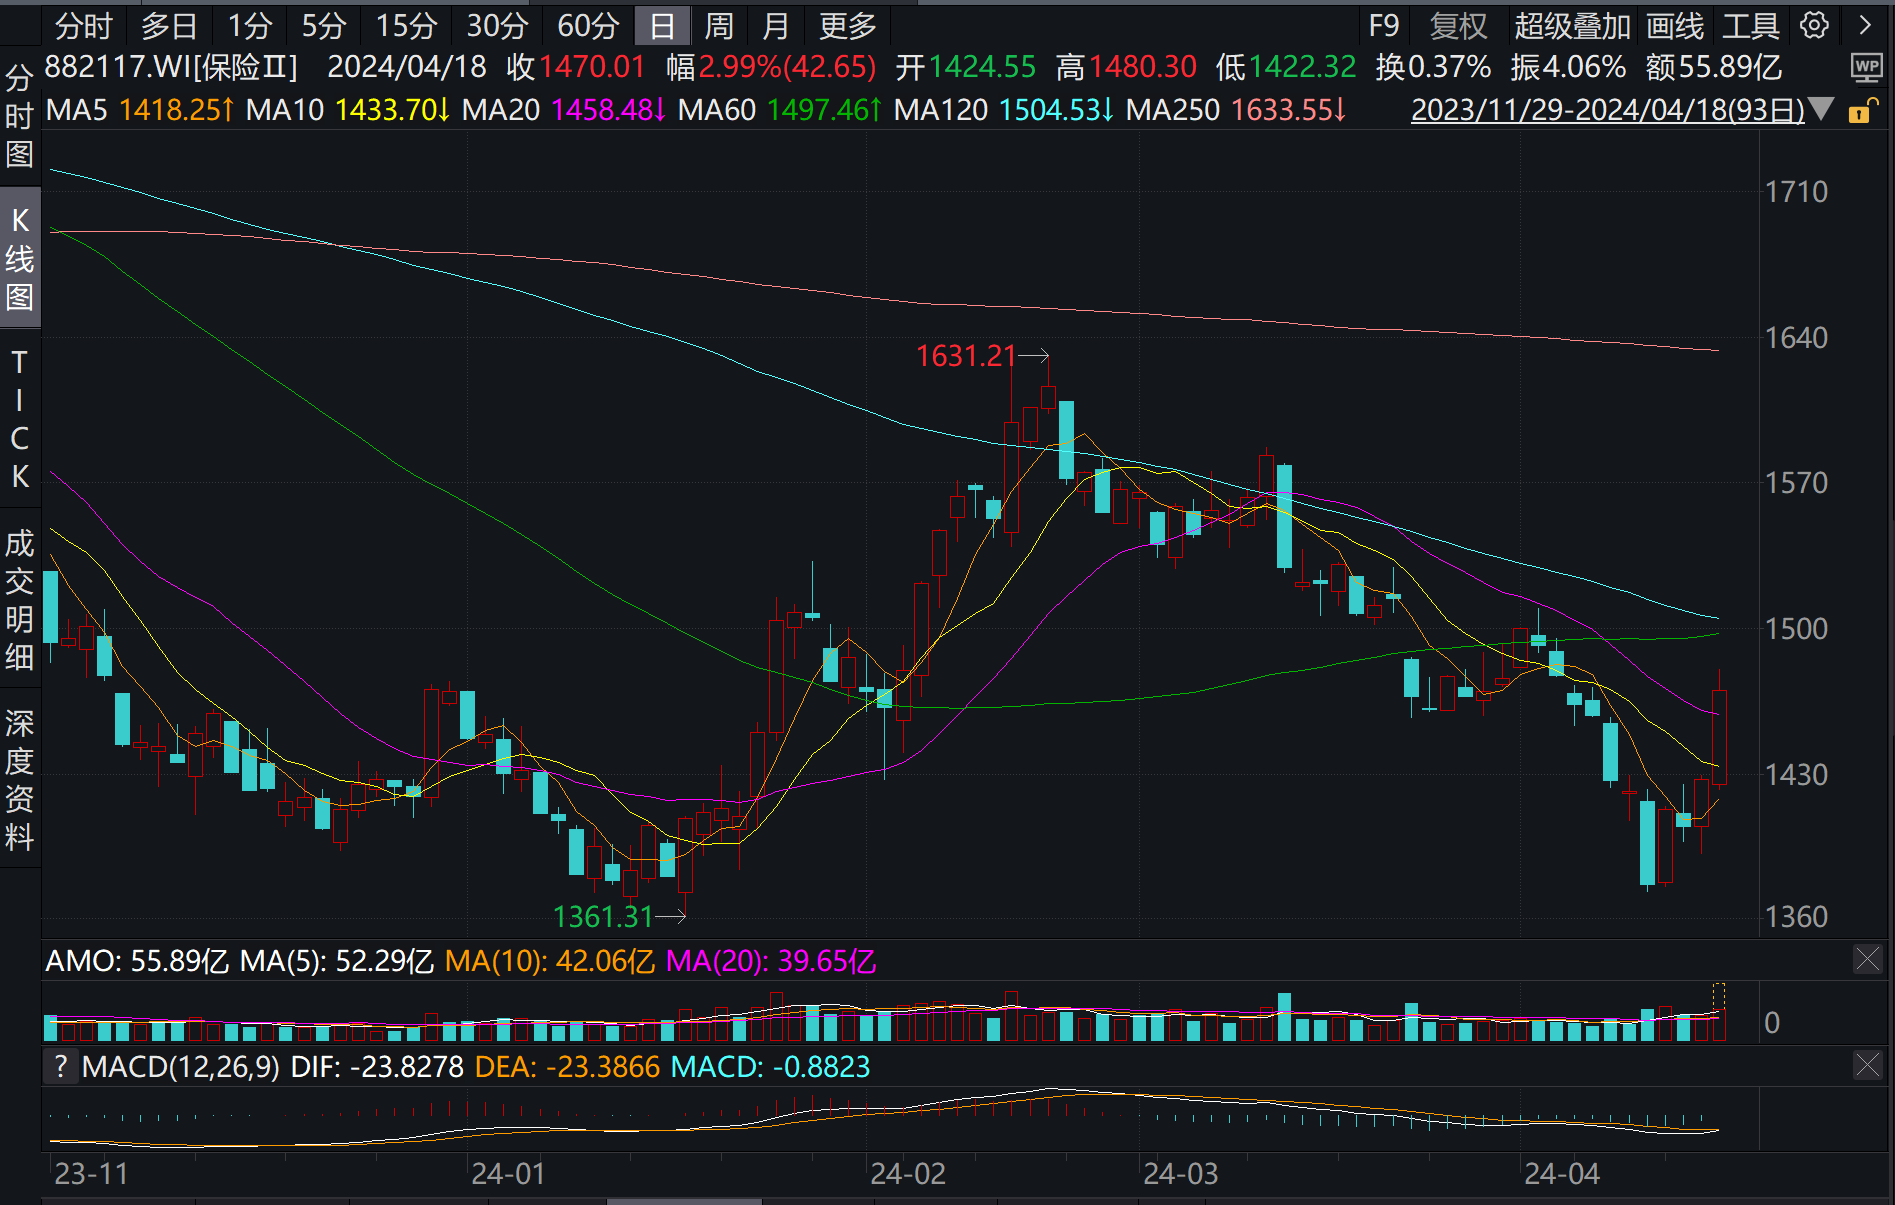Viewport: 1895px width, 1205px height.
Task: Expand the toolbar with the right chevron
Action: [1865, 25]
